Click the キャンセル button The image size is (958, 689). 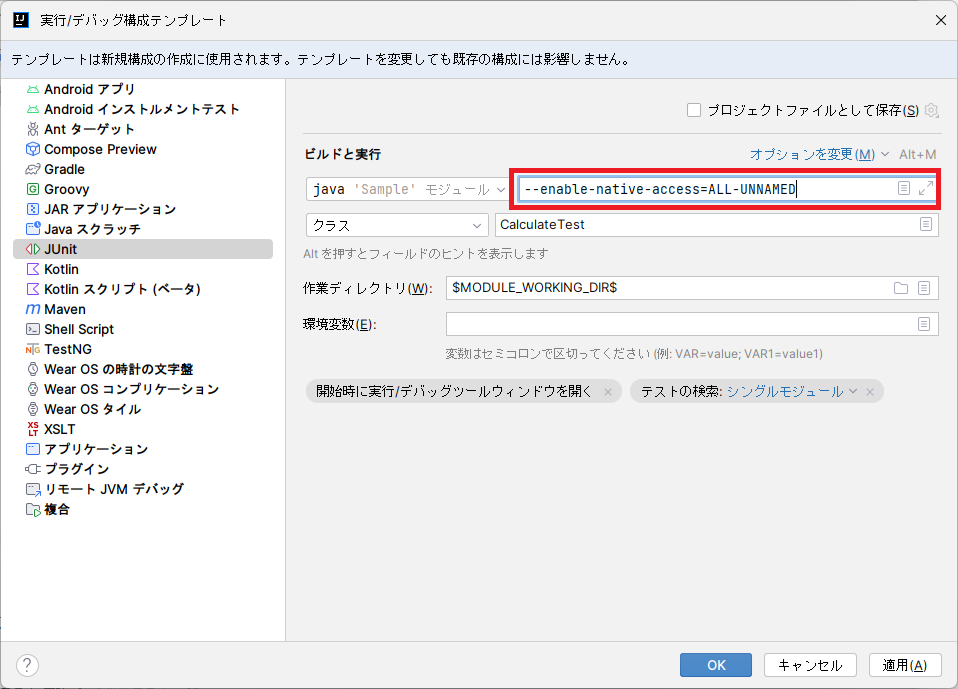[810, 665]
